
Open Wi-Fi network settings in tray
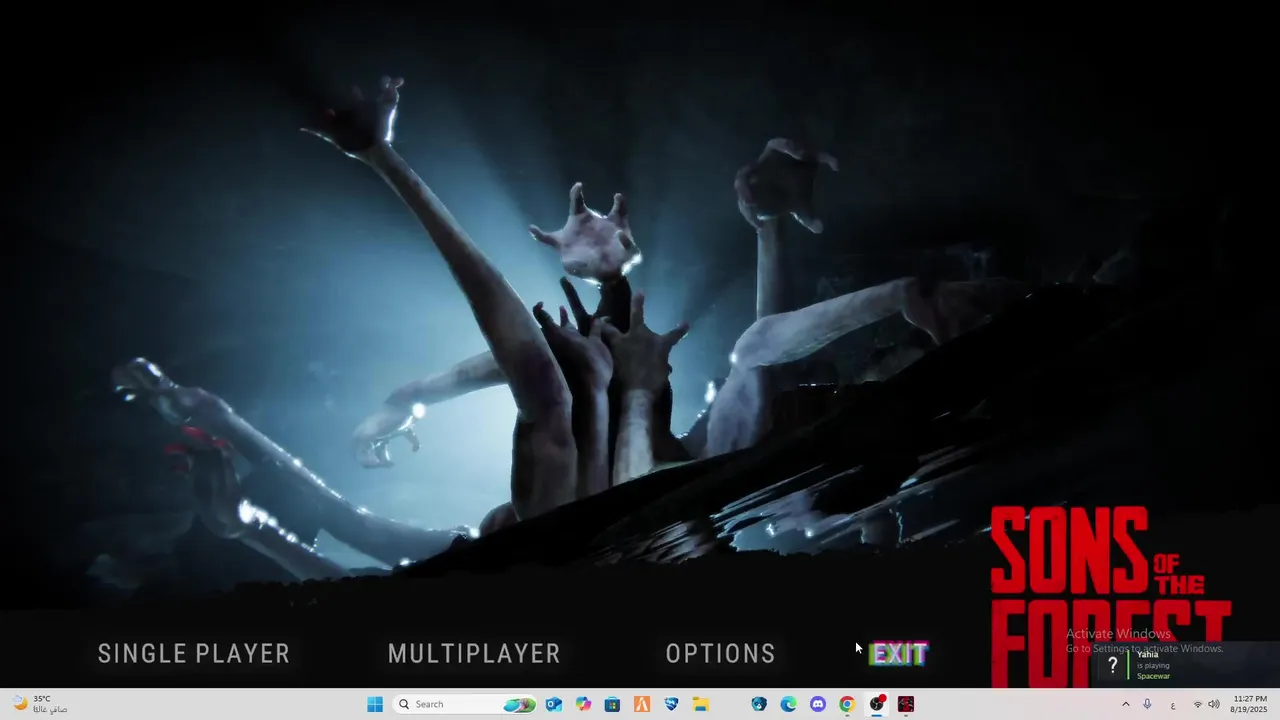coord(1198,704)
